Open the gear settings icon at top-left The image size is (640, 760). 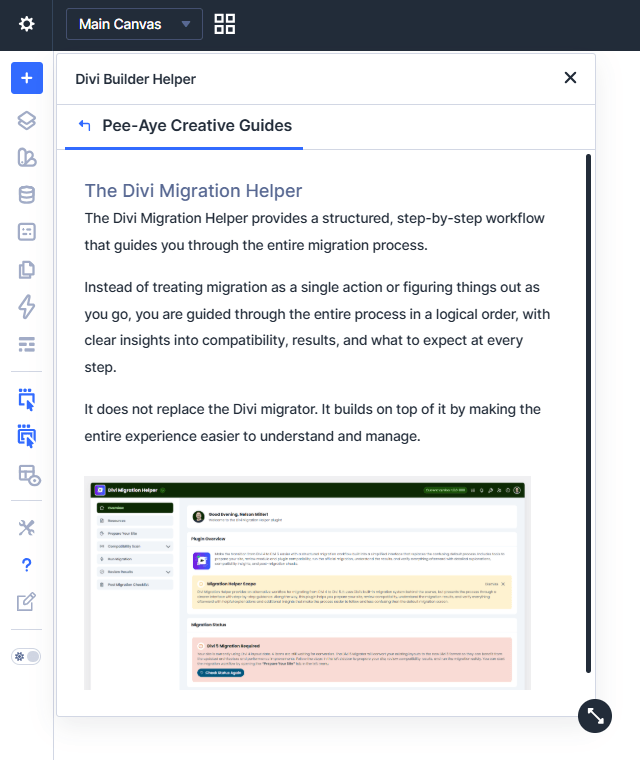(x=27, y=24)
